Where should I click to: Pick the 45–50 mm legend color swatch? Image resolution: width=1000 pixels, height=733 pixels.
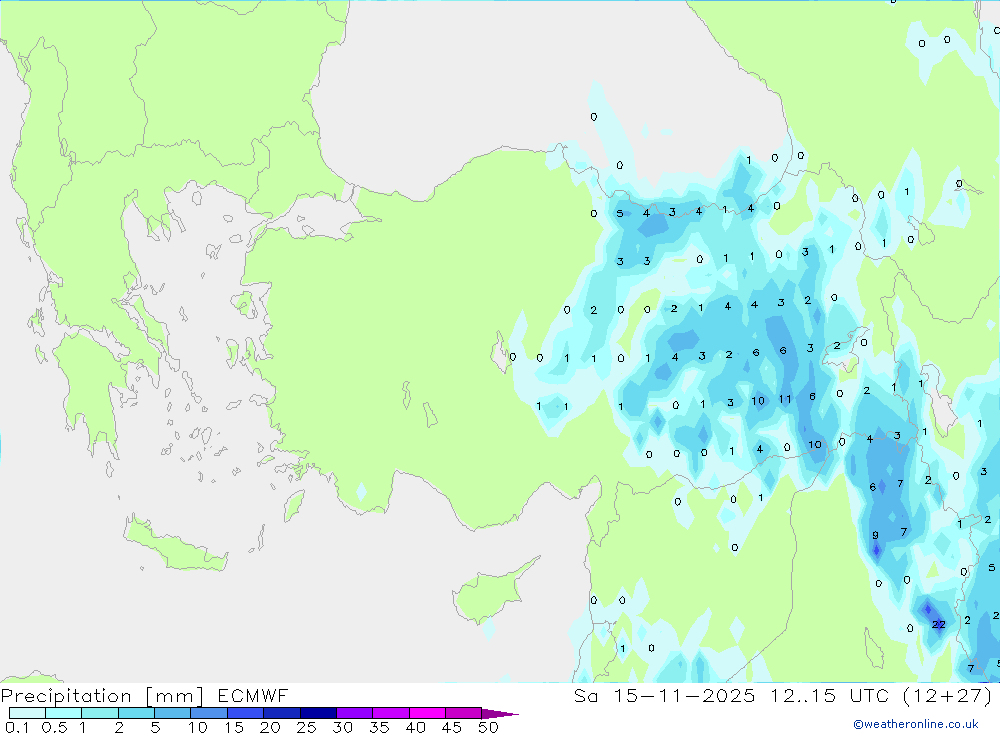click(464, 713)
